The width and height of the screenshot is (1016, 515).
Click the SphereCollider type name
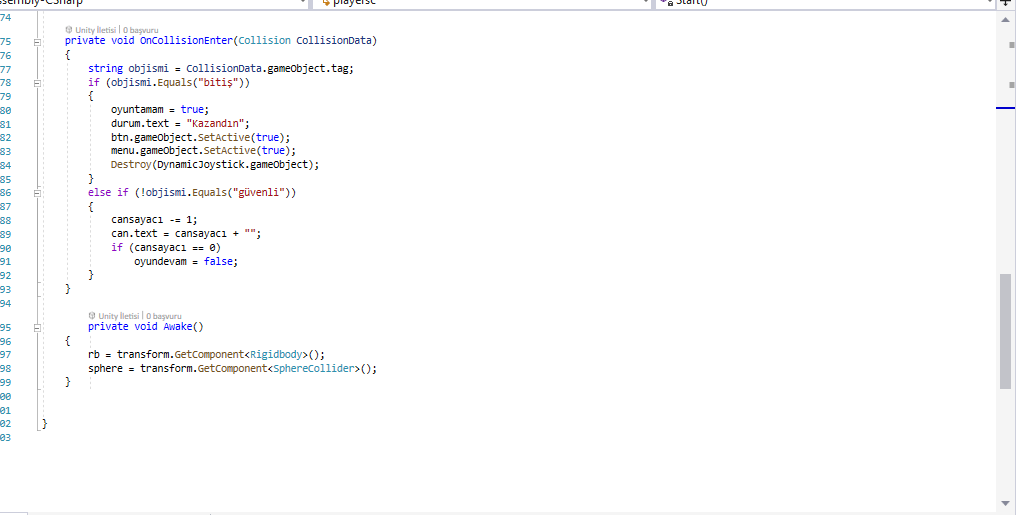pos(314,369)
